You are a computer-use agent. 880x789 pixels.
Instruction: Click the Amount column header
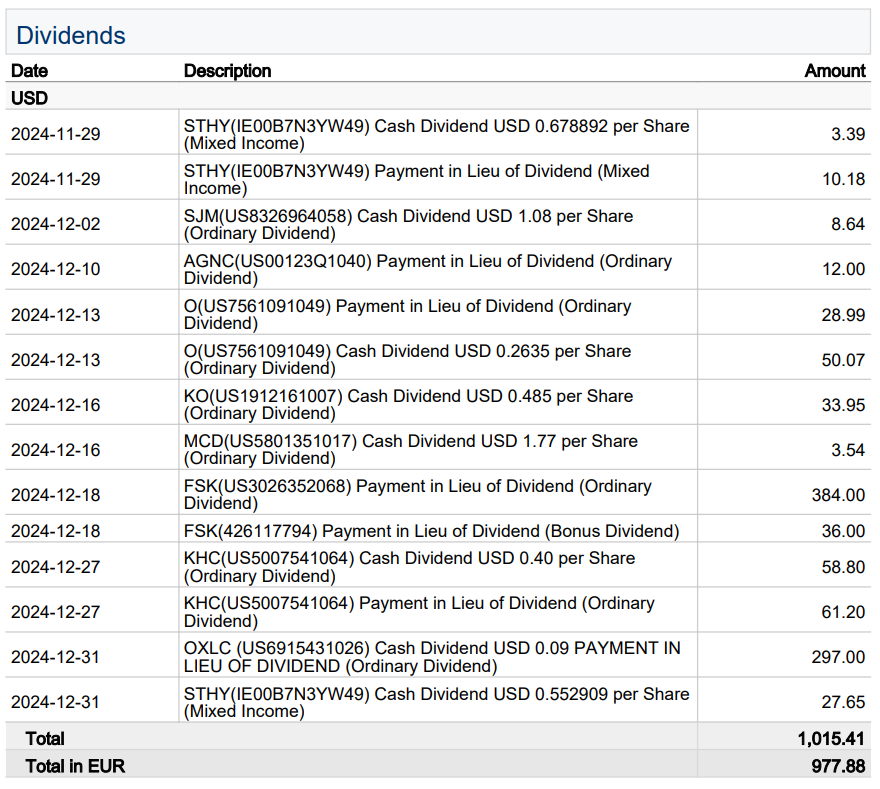[x=834, y=71]
